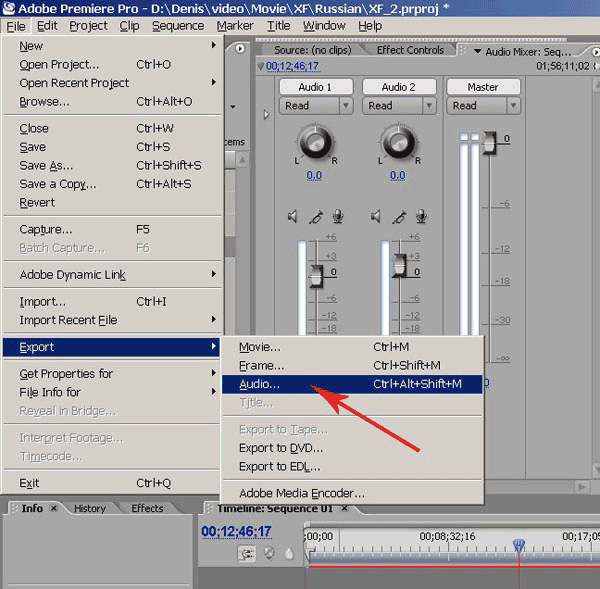Click the Audio 2 pan knob
This screenshot has height=589, width=600.
pyautogui.click(x=398, y=143)
